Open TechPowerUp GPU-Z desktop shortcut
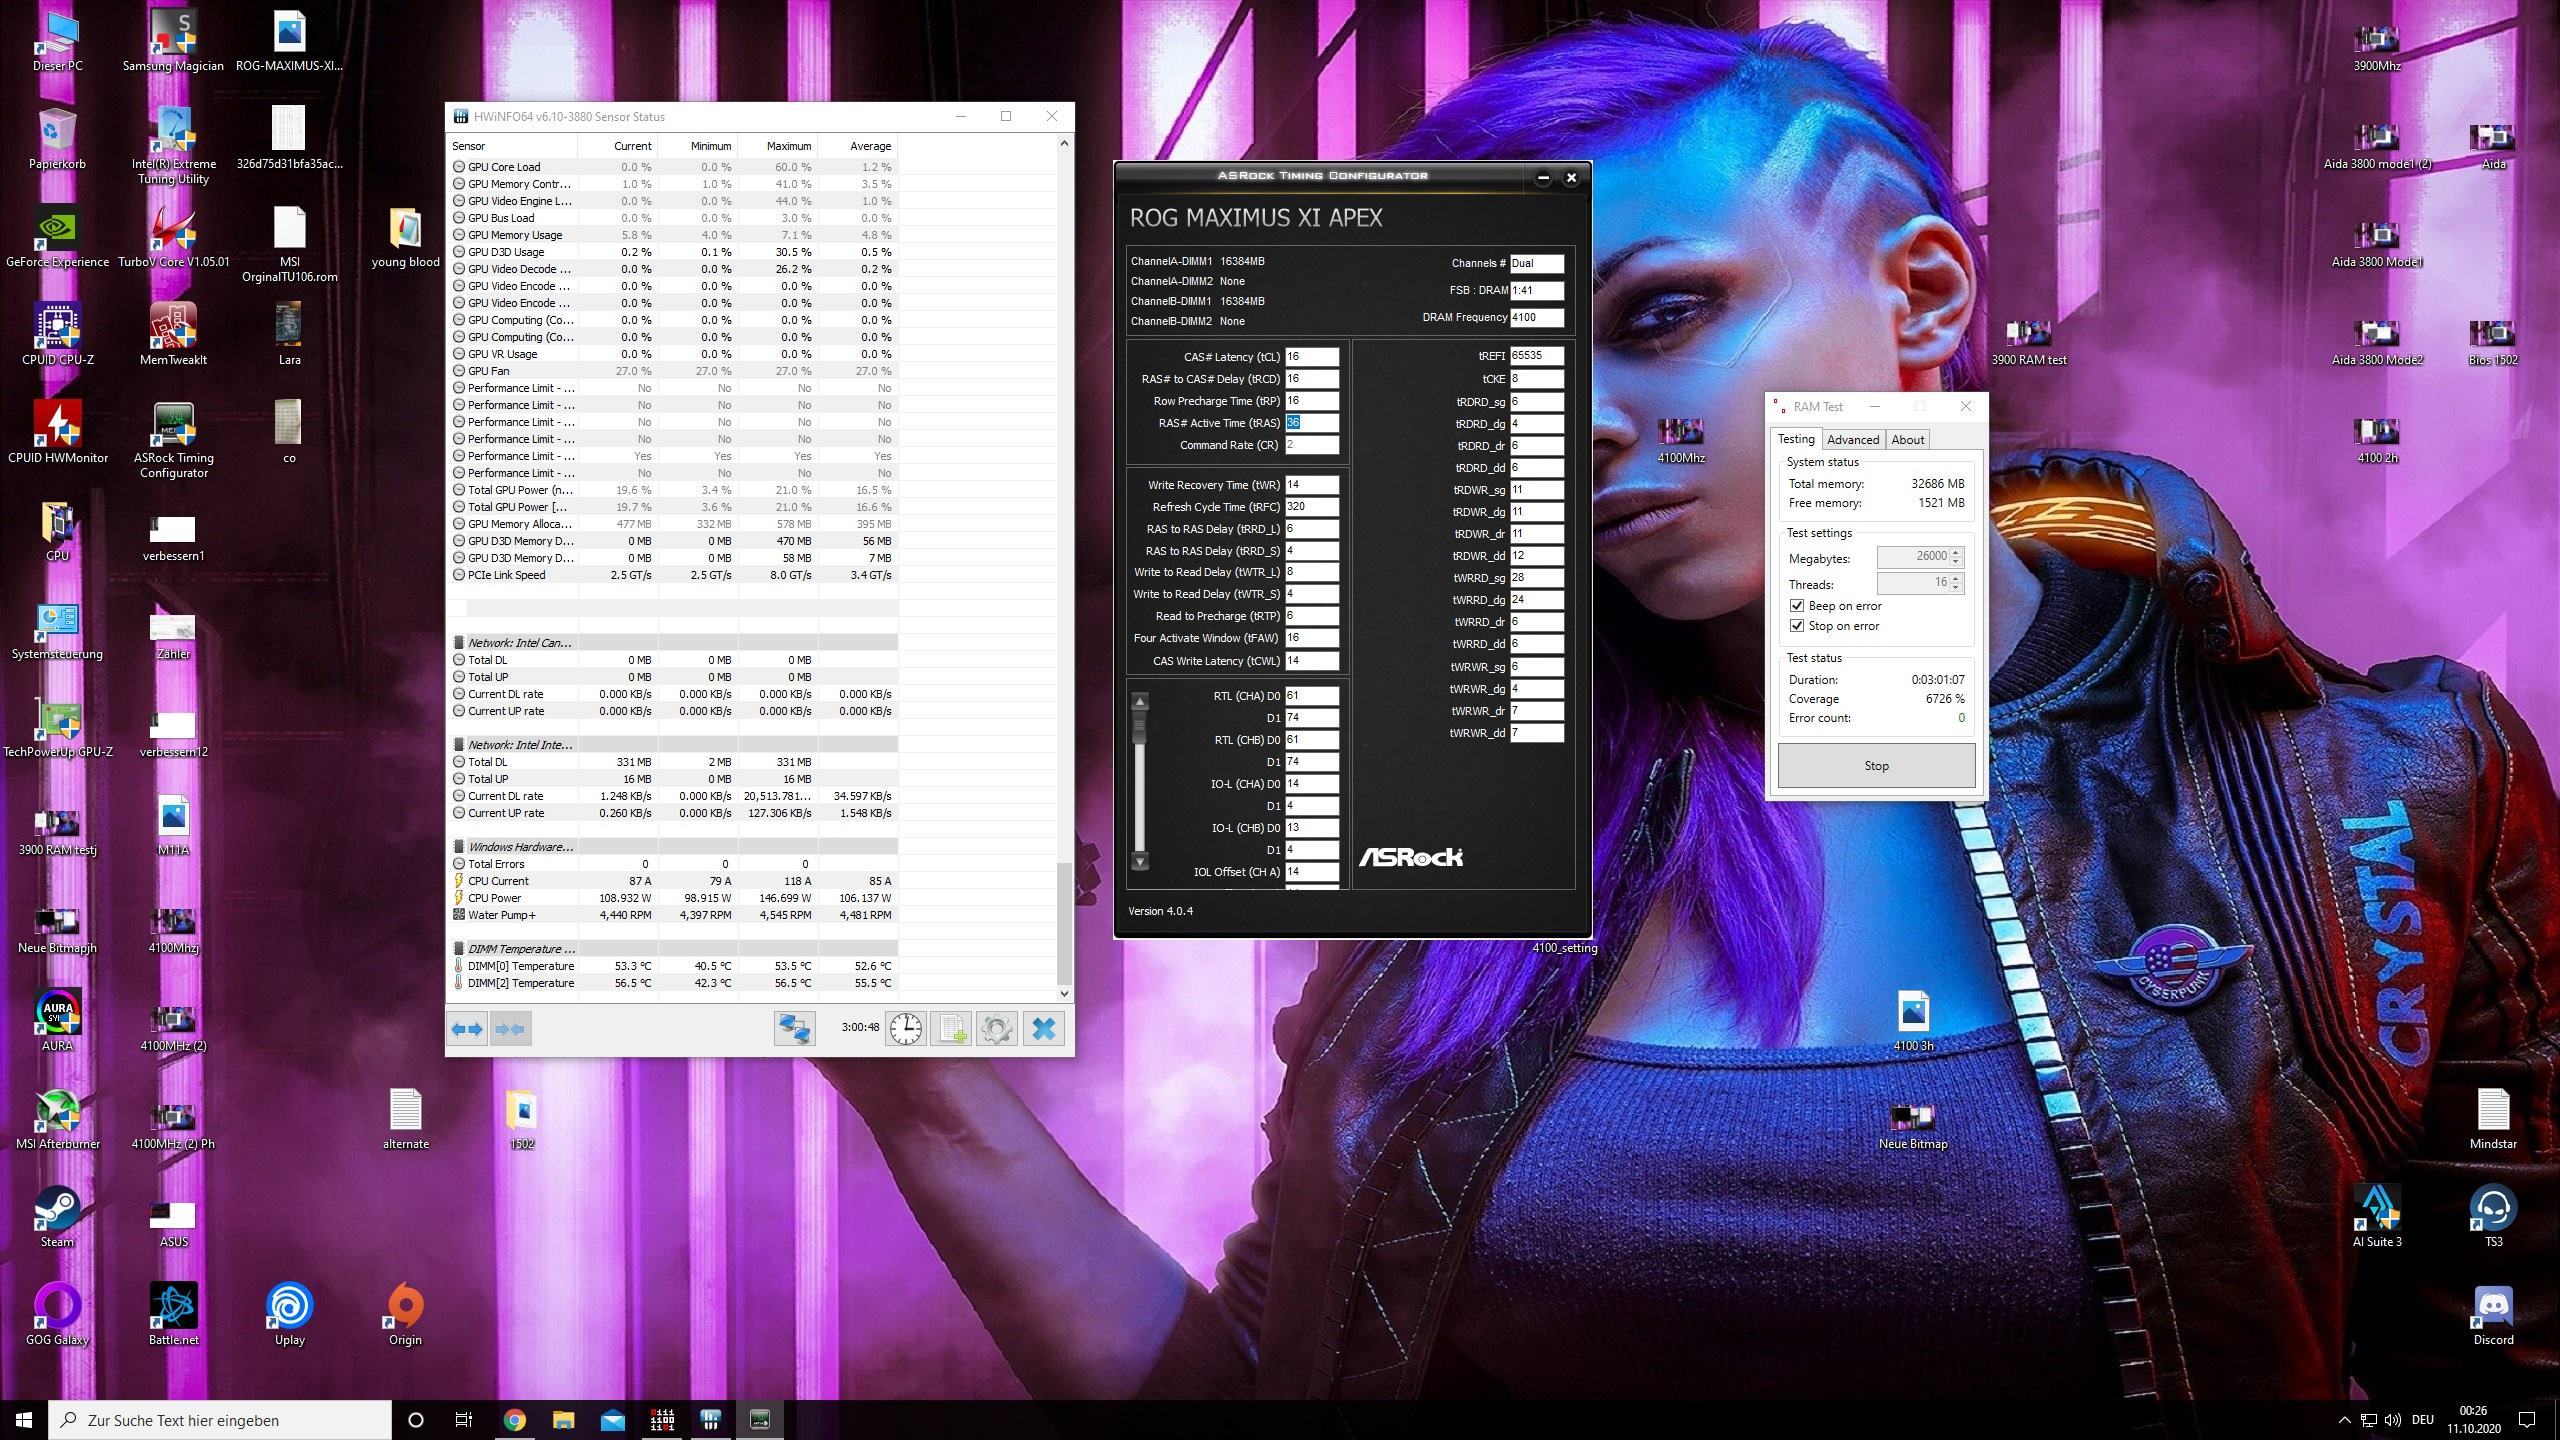The height and width of the screenshot is (1440, 2560). pos(58,727)
